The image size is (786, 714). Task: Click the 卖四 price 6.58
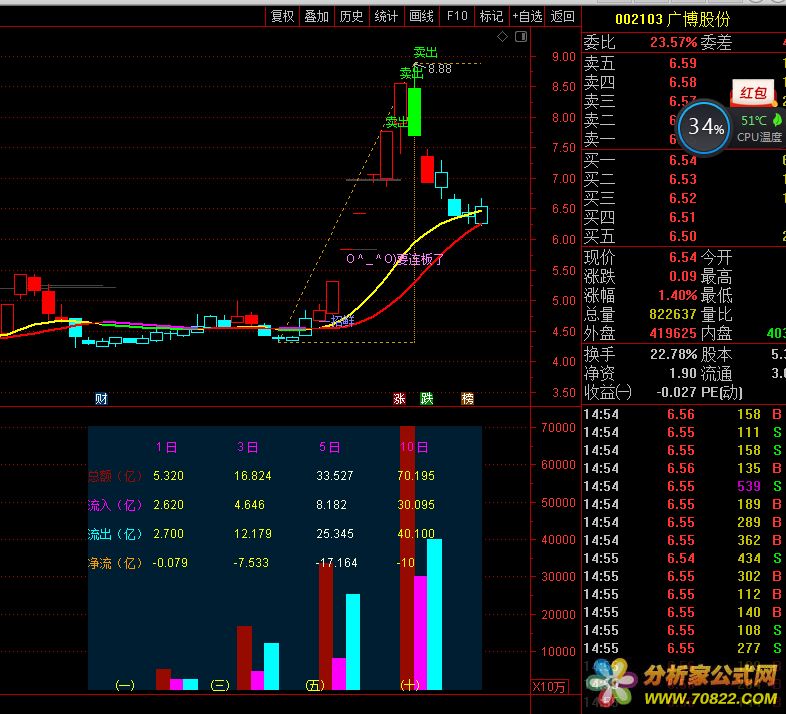[683, 82]
